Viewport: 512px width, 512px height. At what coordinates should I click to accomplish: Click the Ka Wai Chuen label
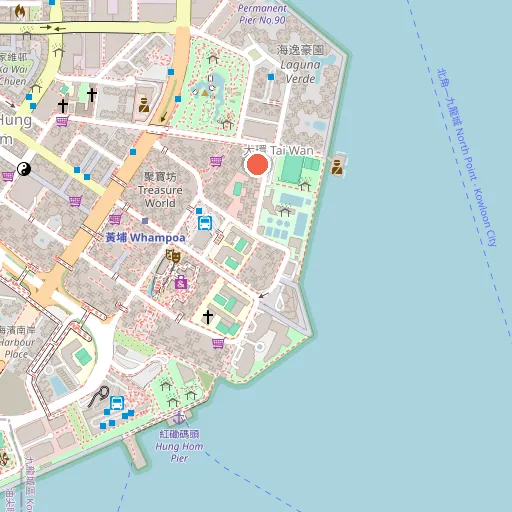tap(13, 69)
